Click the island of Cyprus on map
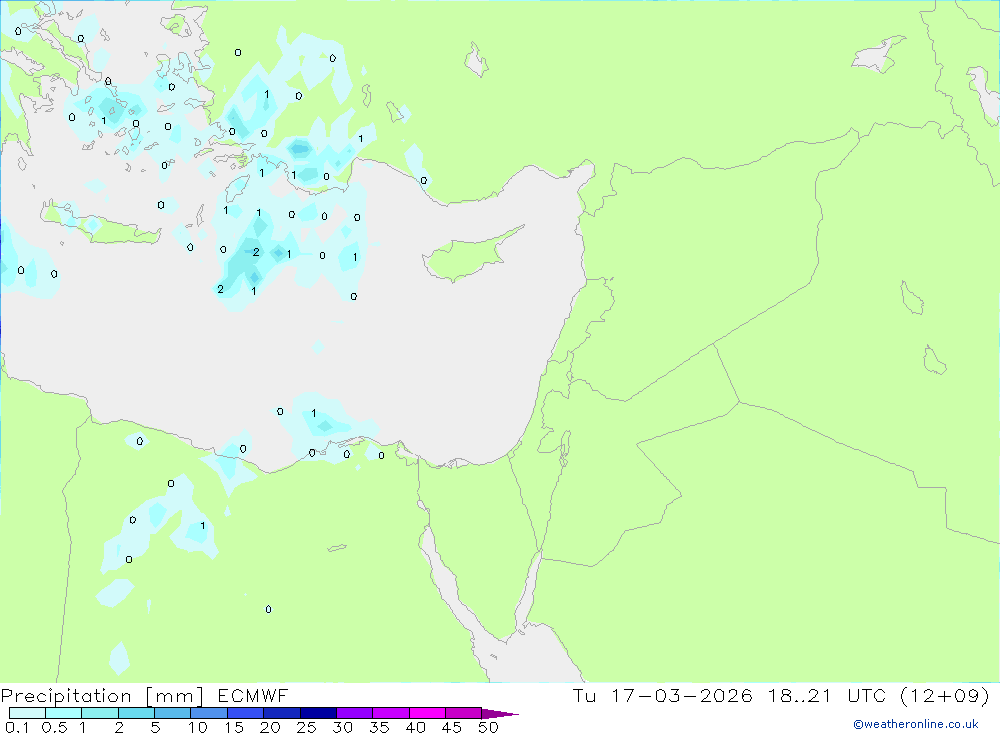1000x733 pixels. click(x=466, y=257)
